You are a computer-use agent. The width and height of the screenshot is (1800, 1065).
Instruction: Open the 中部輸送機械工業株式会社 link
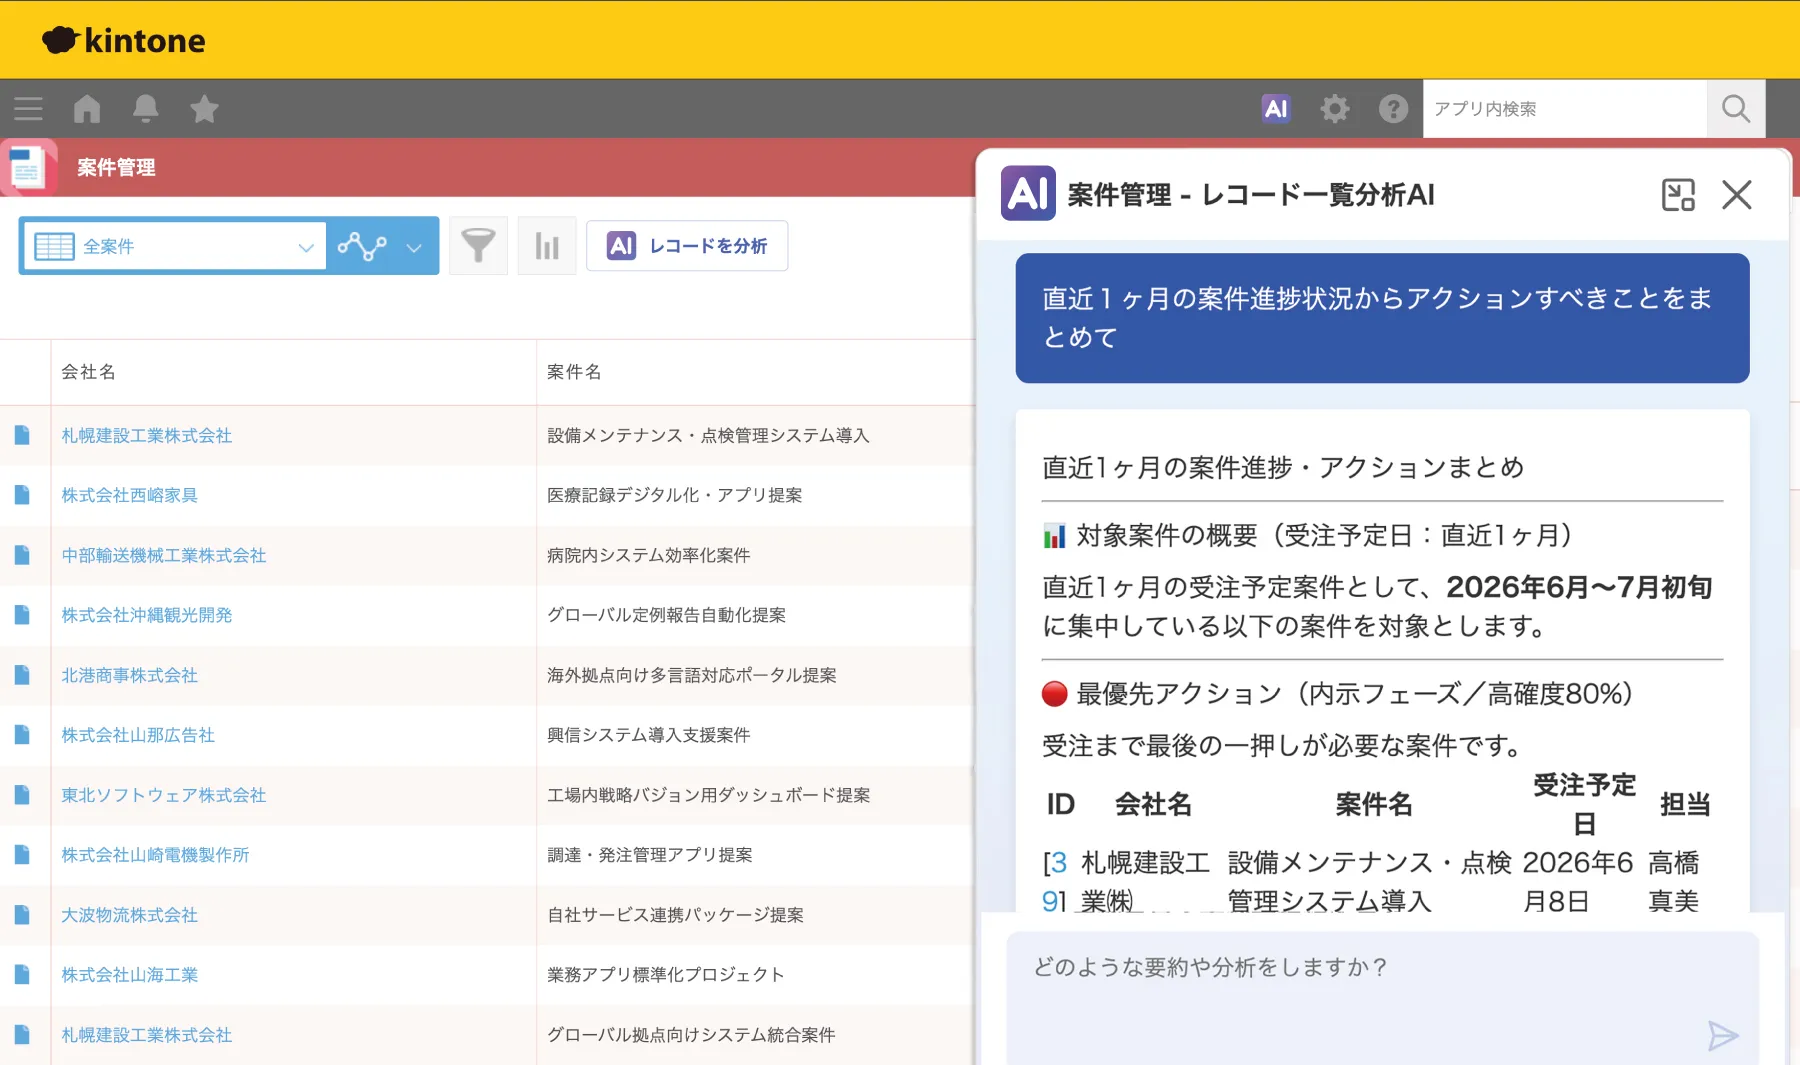pyautogui.click(x=164, y=555)
